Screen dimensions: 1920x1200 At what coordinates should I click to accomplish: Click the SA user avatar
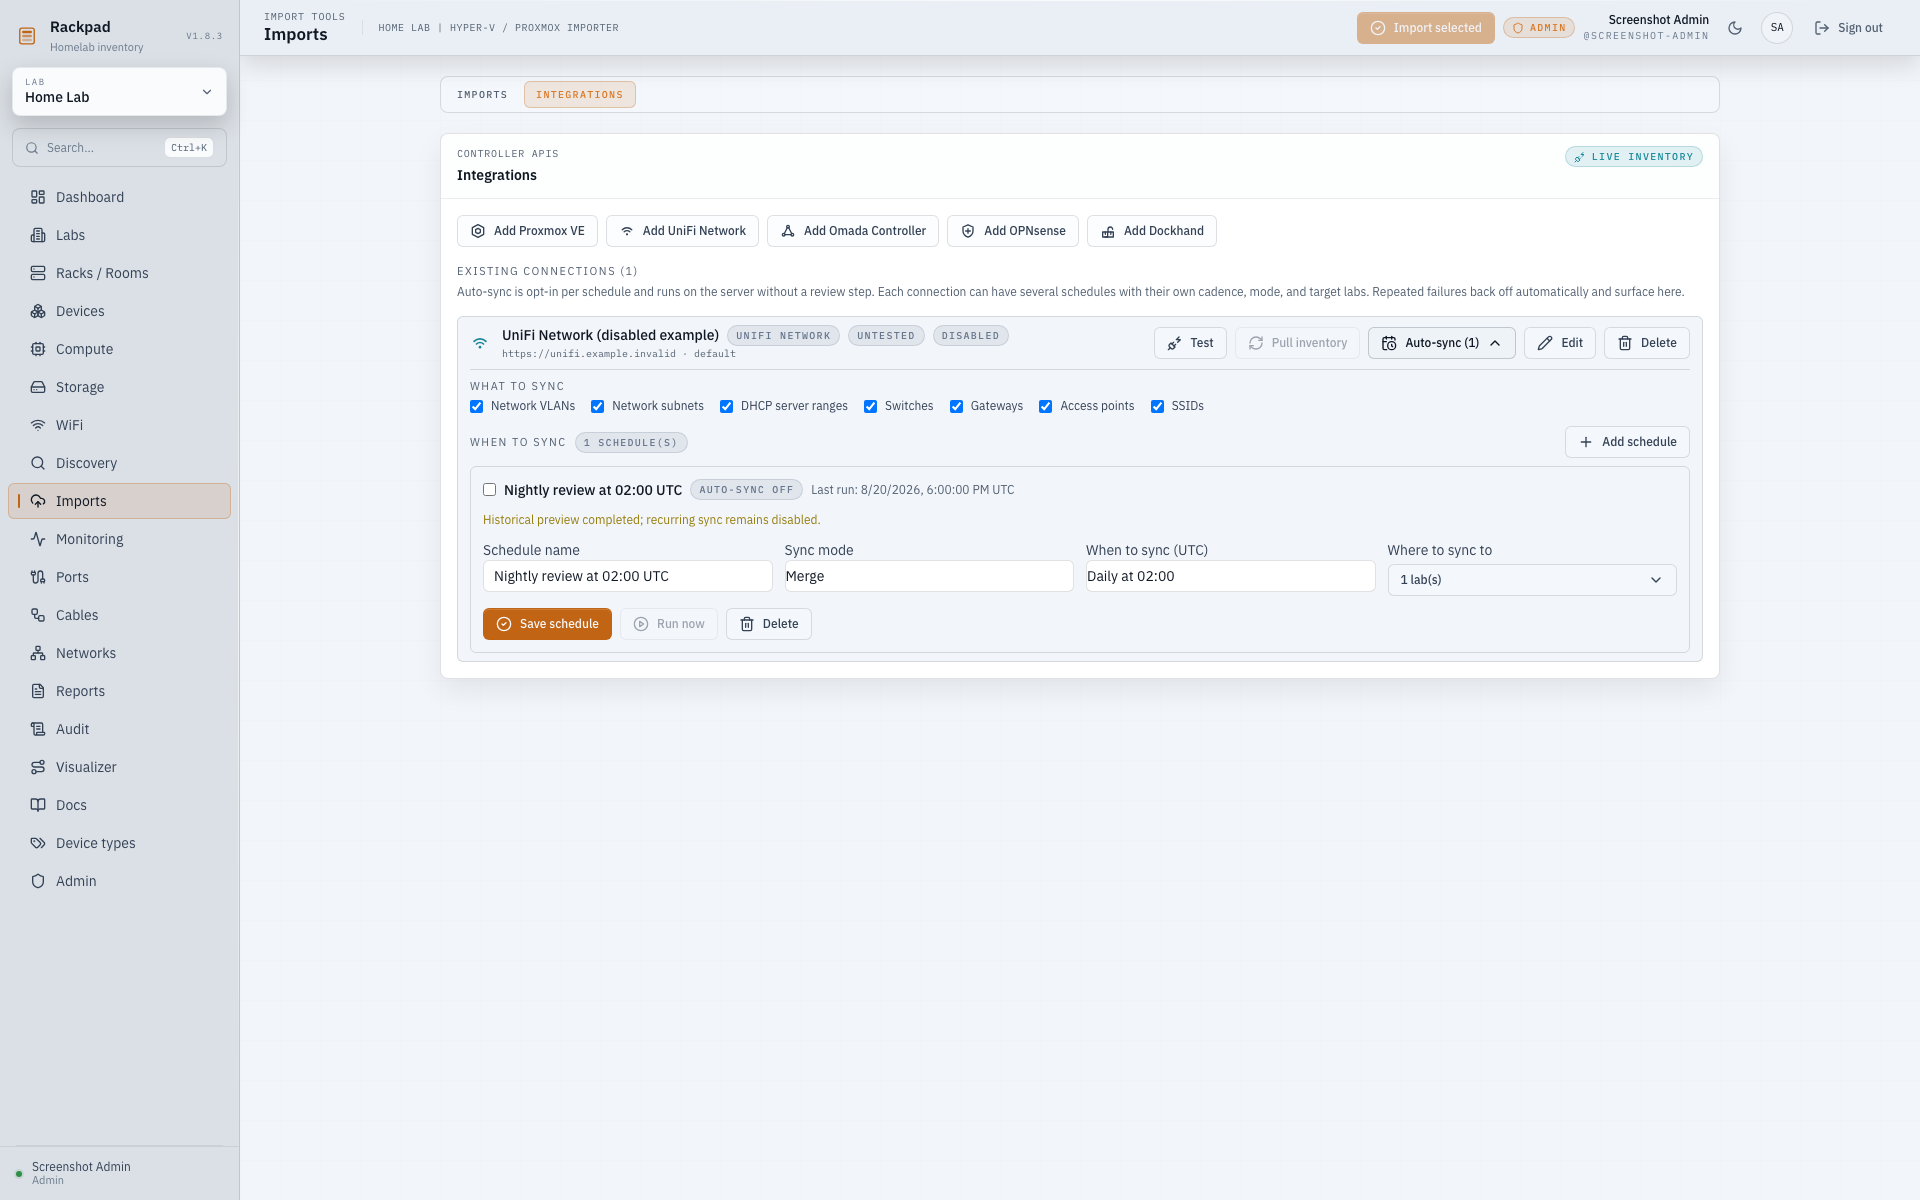[1777, 28]
